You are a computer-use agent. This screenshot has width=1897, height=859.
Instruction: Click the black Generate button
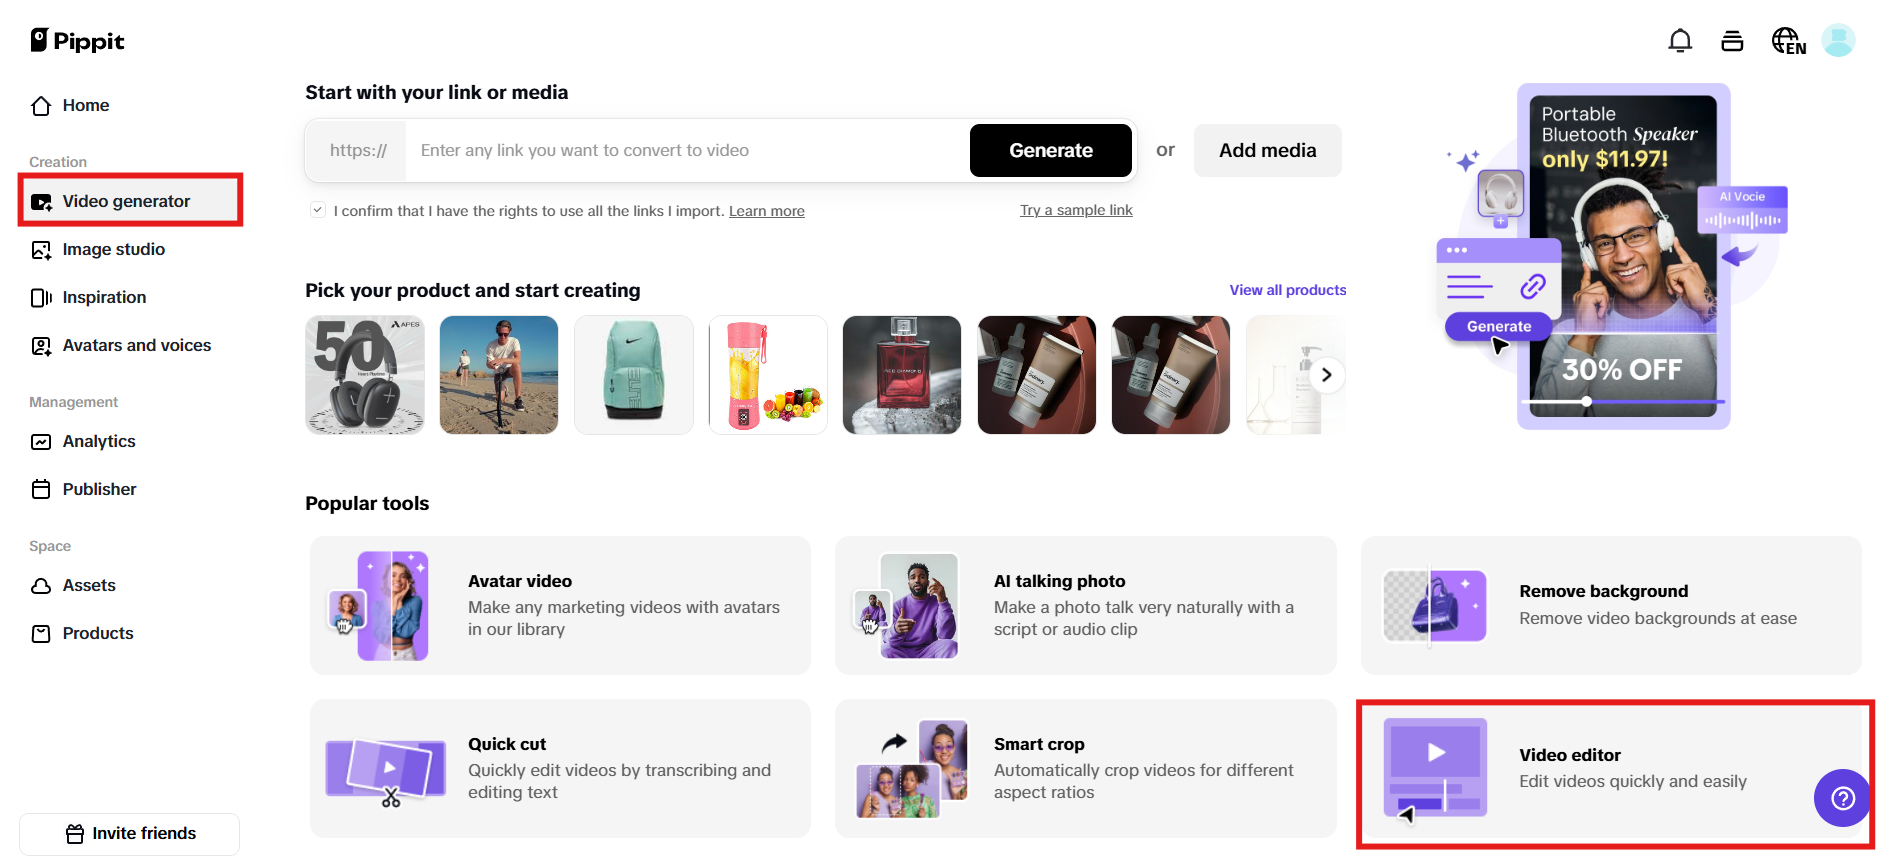(x=1050, y=150)
